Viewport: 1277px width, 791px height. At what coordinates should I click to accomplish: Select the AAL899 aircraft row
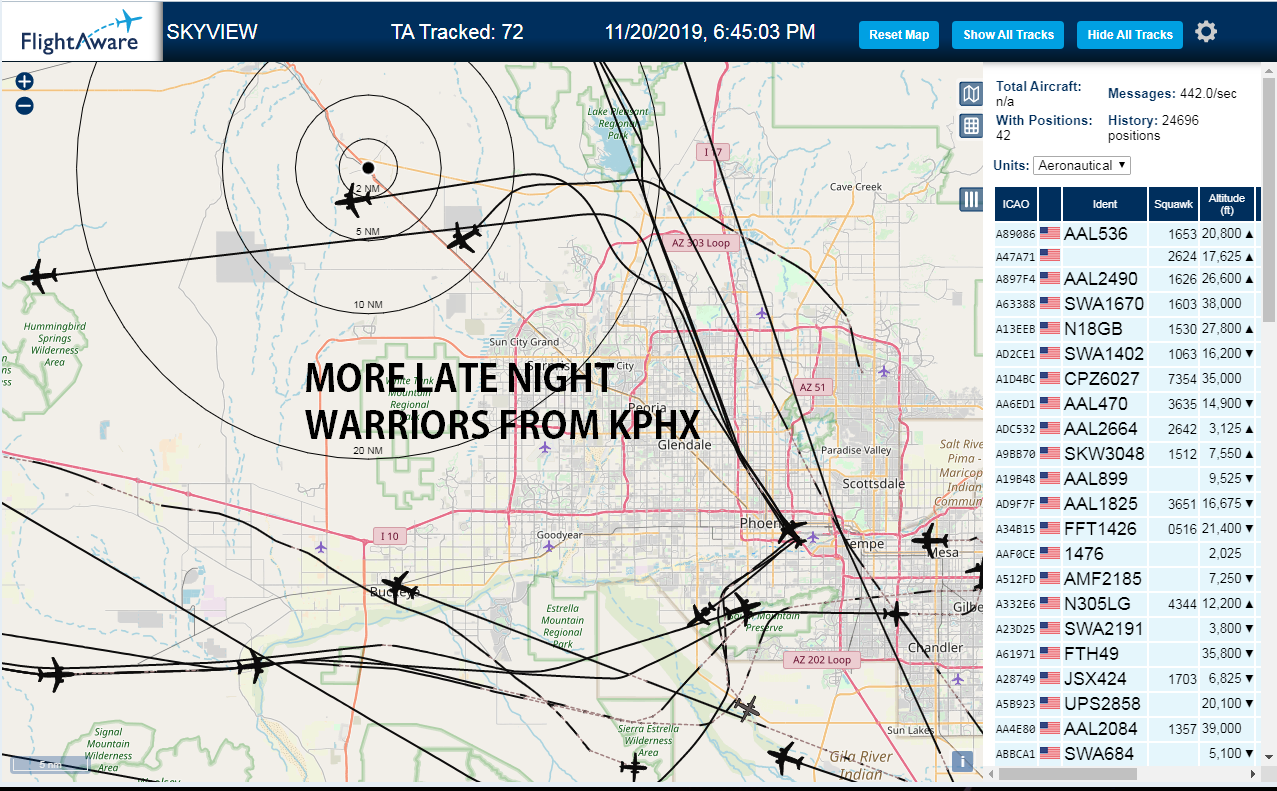click(1127, 479)
